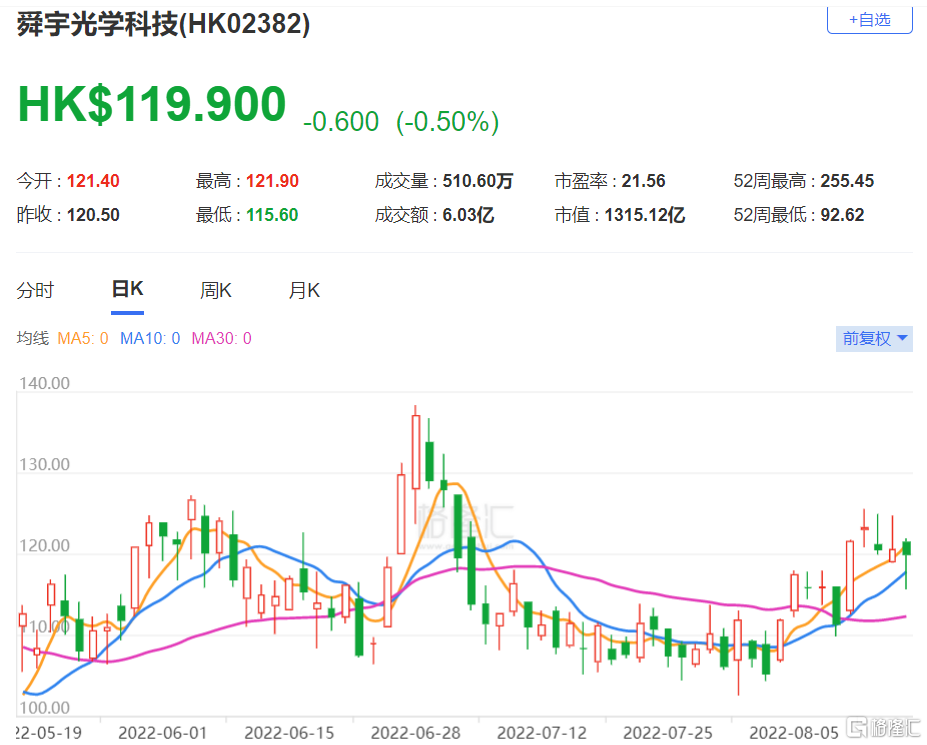Click the 昨收 value 120.50
Image resolution: width=927 pixels, height=745 pixels.
coord(93,215)
